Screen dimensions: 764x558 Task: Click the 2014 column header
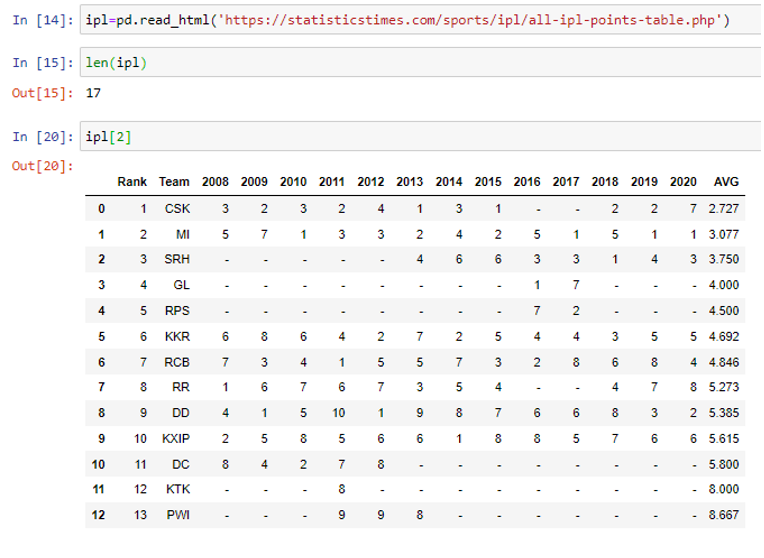449,182
